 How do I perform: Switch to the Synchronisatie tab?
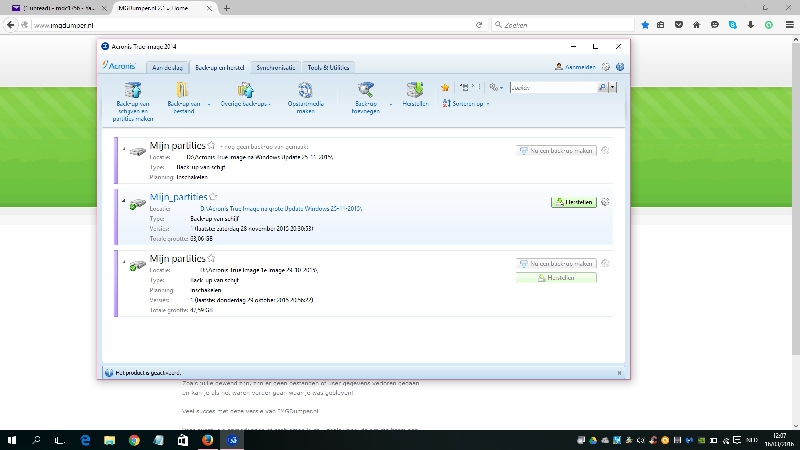(x=275, y=67)
